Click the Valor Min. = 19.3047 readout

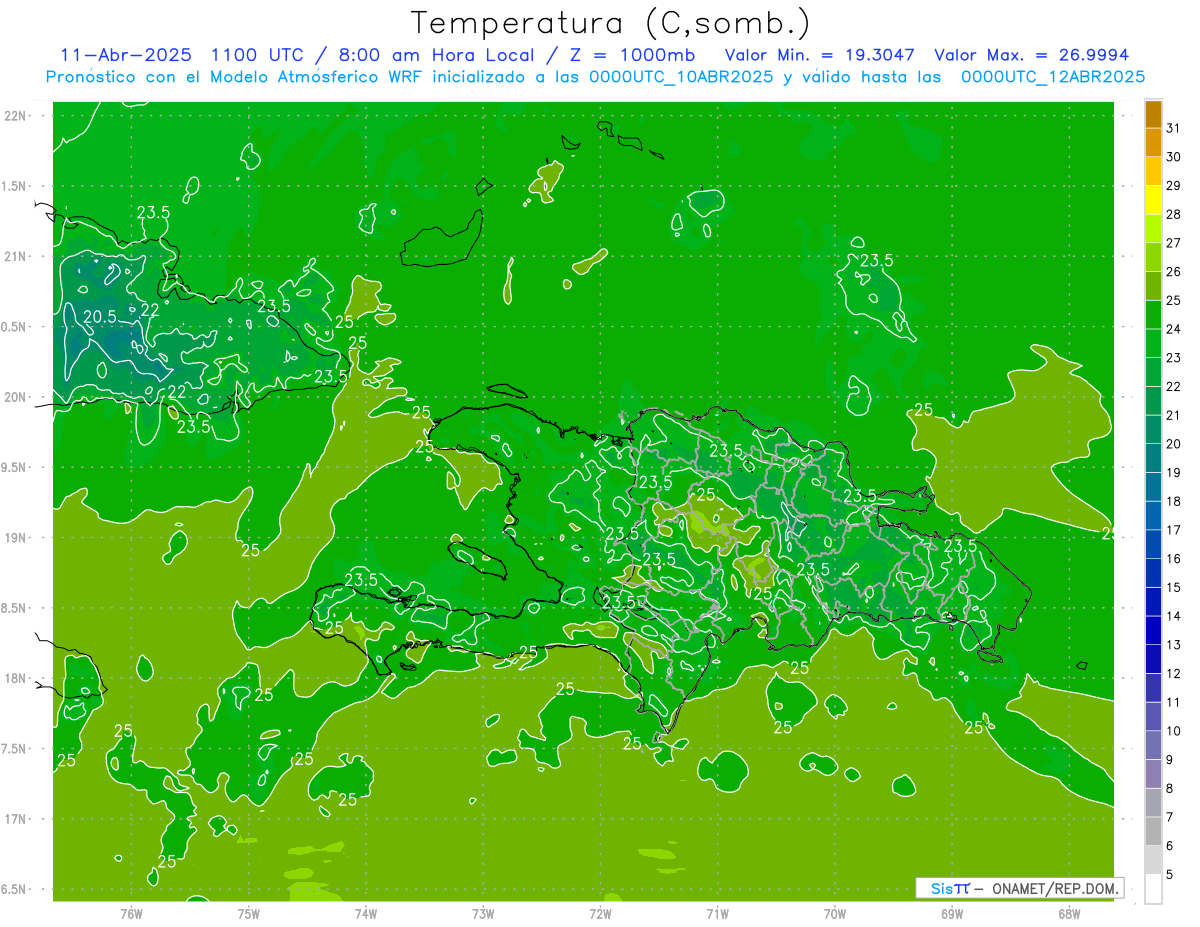(x=820, y=55)
